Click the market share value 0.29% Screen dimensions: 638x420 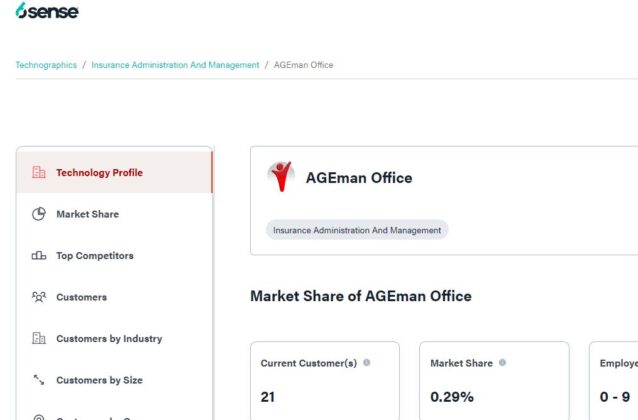click(452, 397)
